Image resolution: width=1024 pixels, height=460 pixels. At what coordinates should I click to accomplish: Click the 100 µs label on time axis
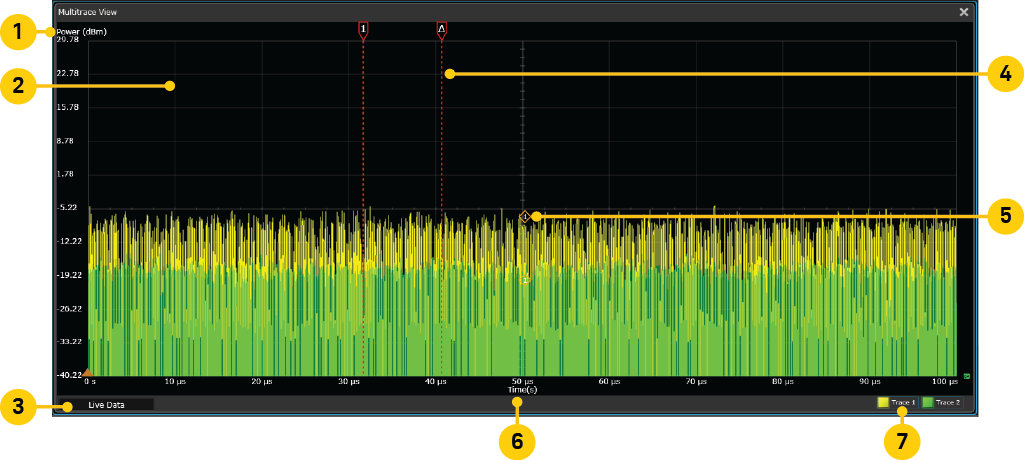(944, 381)
